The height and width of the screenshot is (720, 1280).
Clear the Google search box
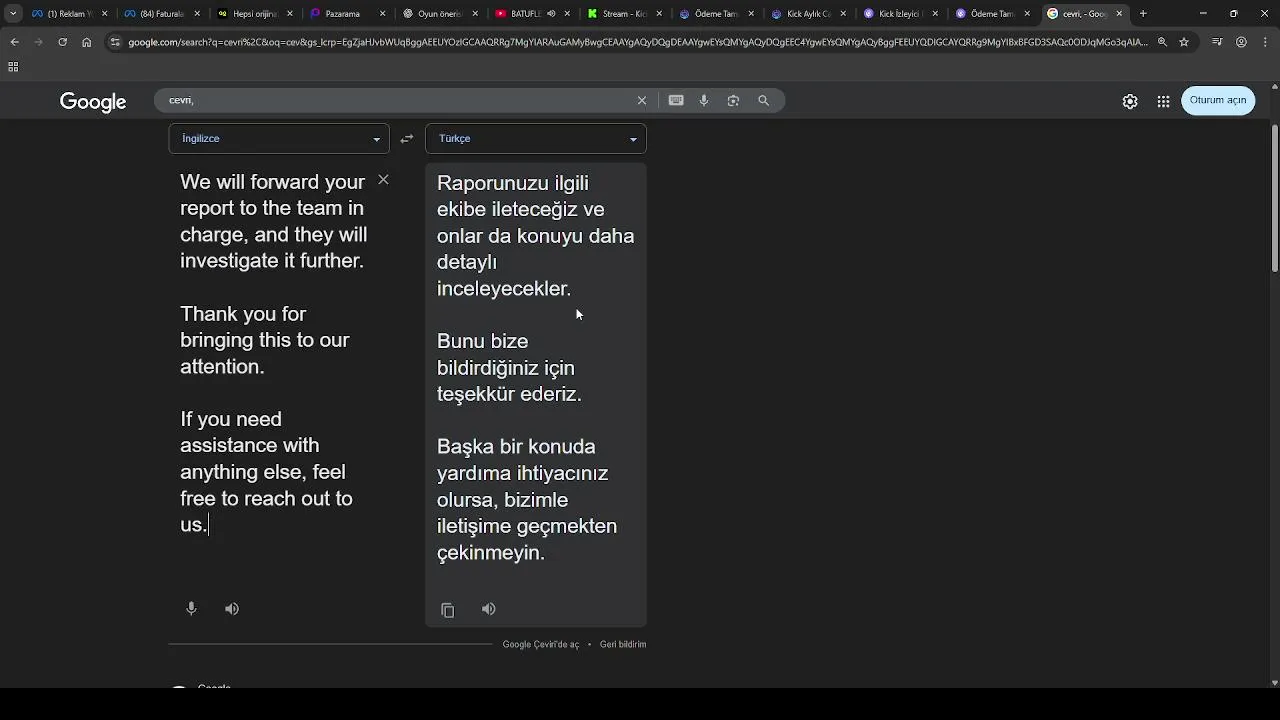[x=642, y=100]
